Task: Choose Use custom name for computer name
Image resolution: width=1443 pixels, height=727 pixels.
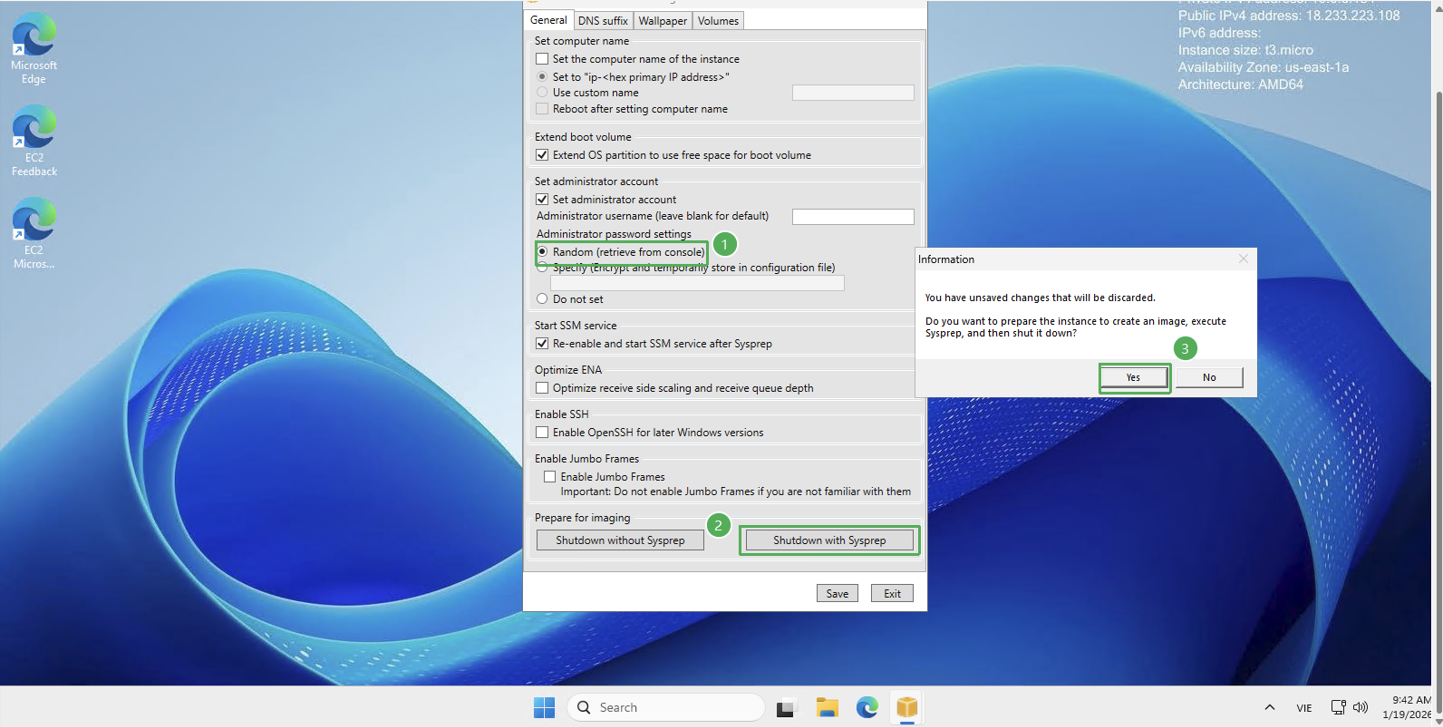Action: point(542,92)
